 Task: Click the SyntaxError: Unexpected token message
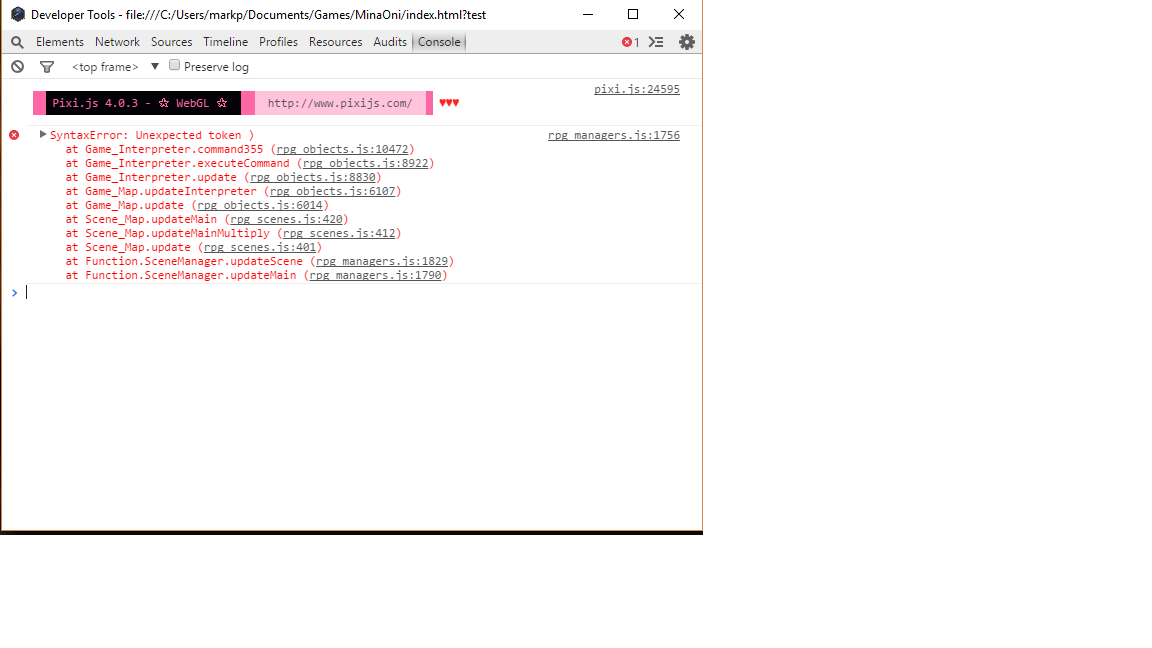pyautogui.click(x=151, y=135)
